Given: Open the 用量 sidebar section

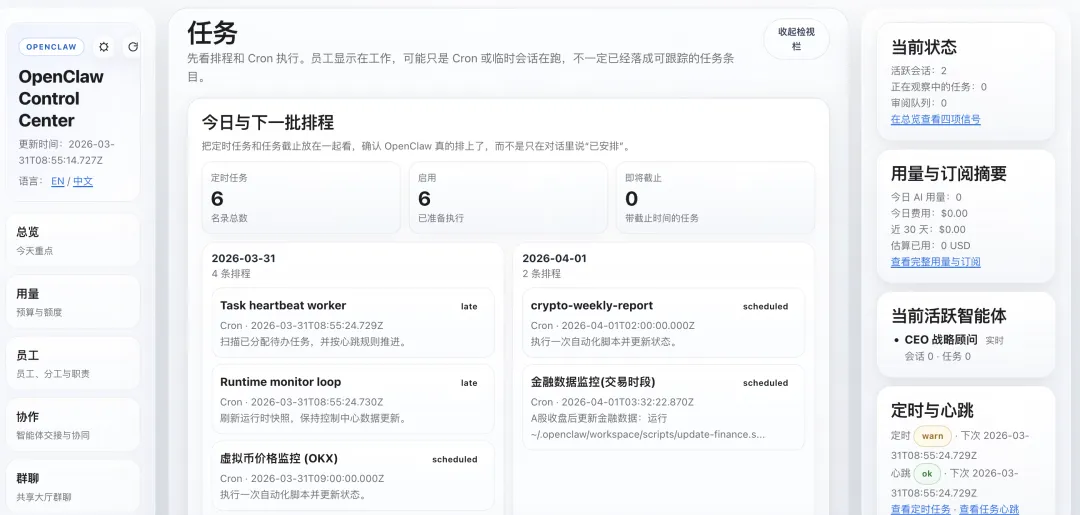Looking at the screenshot, I should pyautogui.click(x=72, y=302).
